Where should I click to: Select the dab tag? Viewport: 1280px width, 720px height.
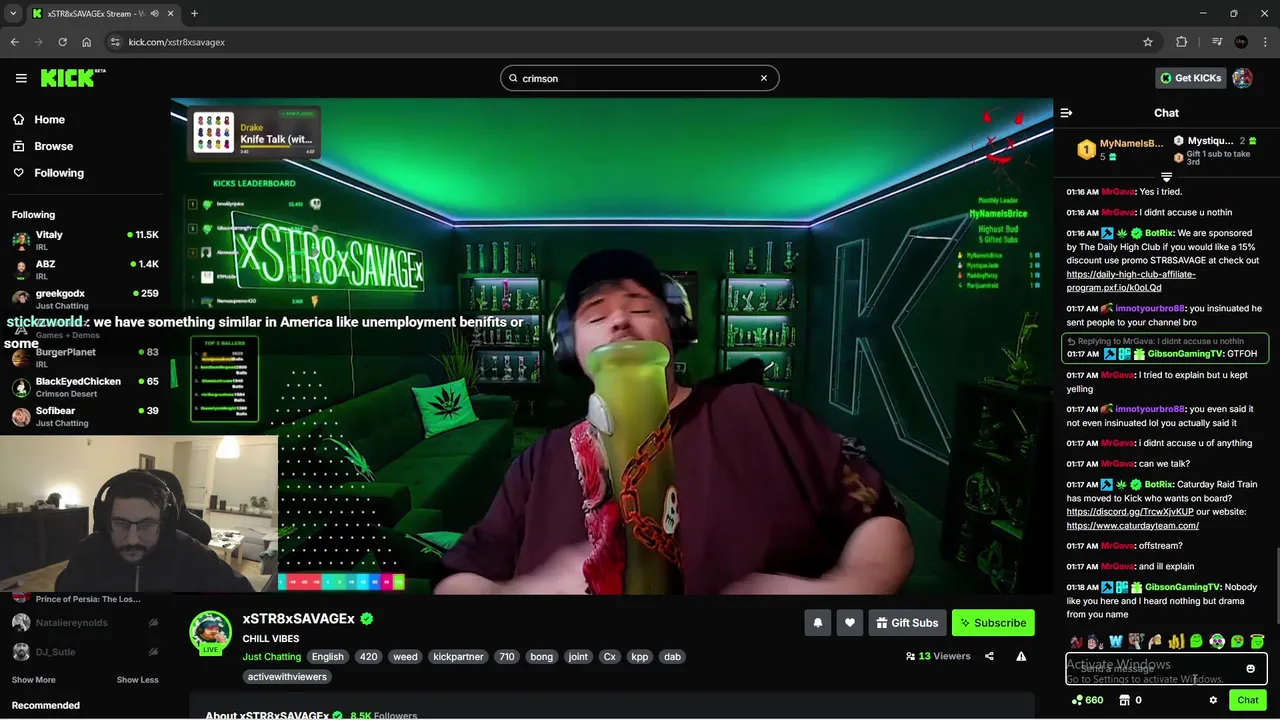coord(672,657)
